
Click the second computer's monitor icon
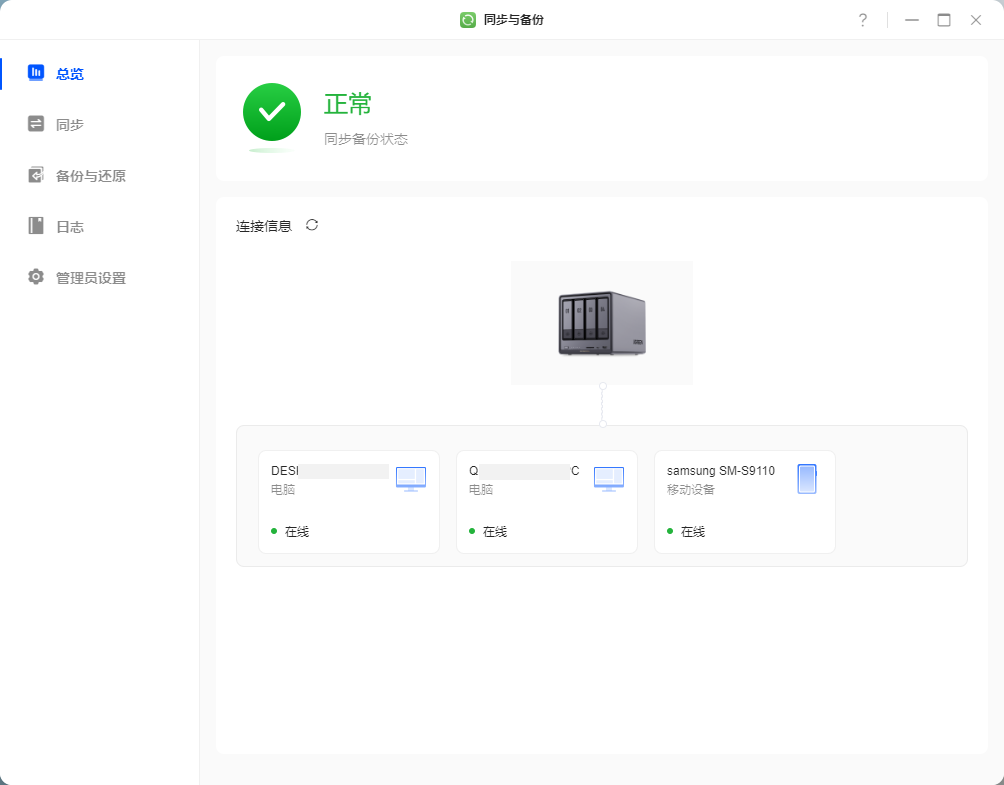[x=609, y=479]
